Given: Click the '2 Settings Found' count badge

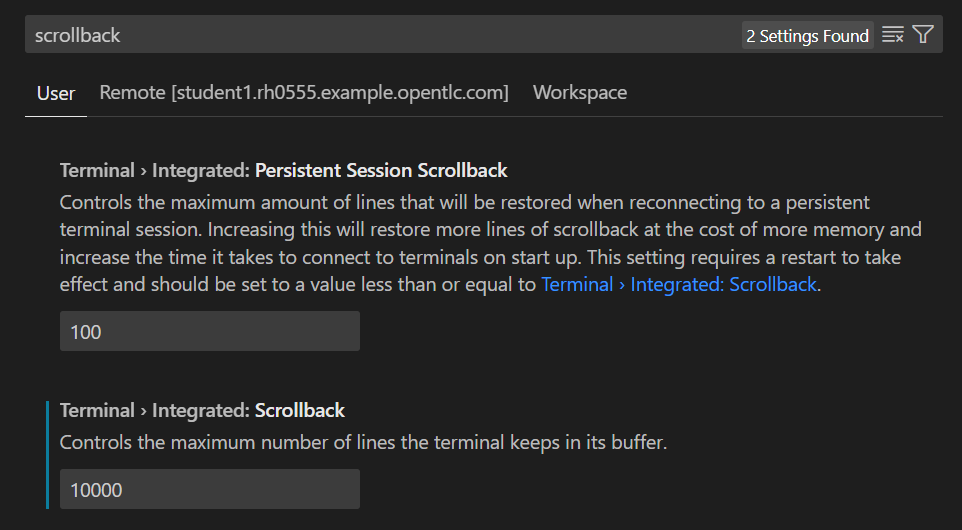Looking at the screenshot, I should coord(807,36).
